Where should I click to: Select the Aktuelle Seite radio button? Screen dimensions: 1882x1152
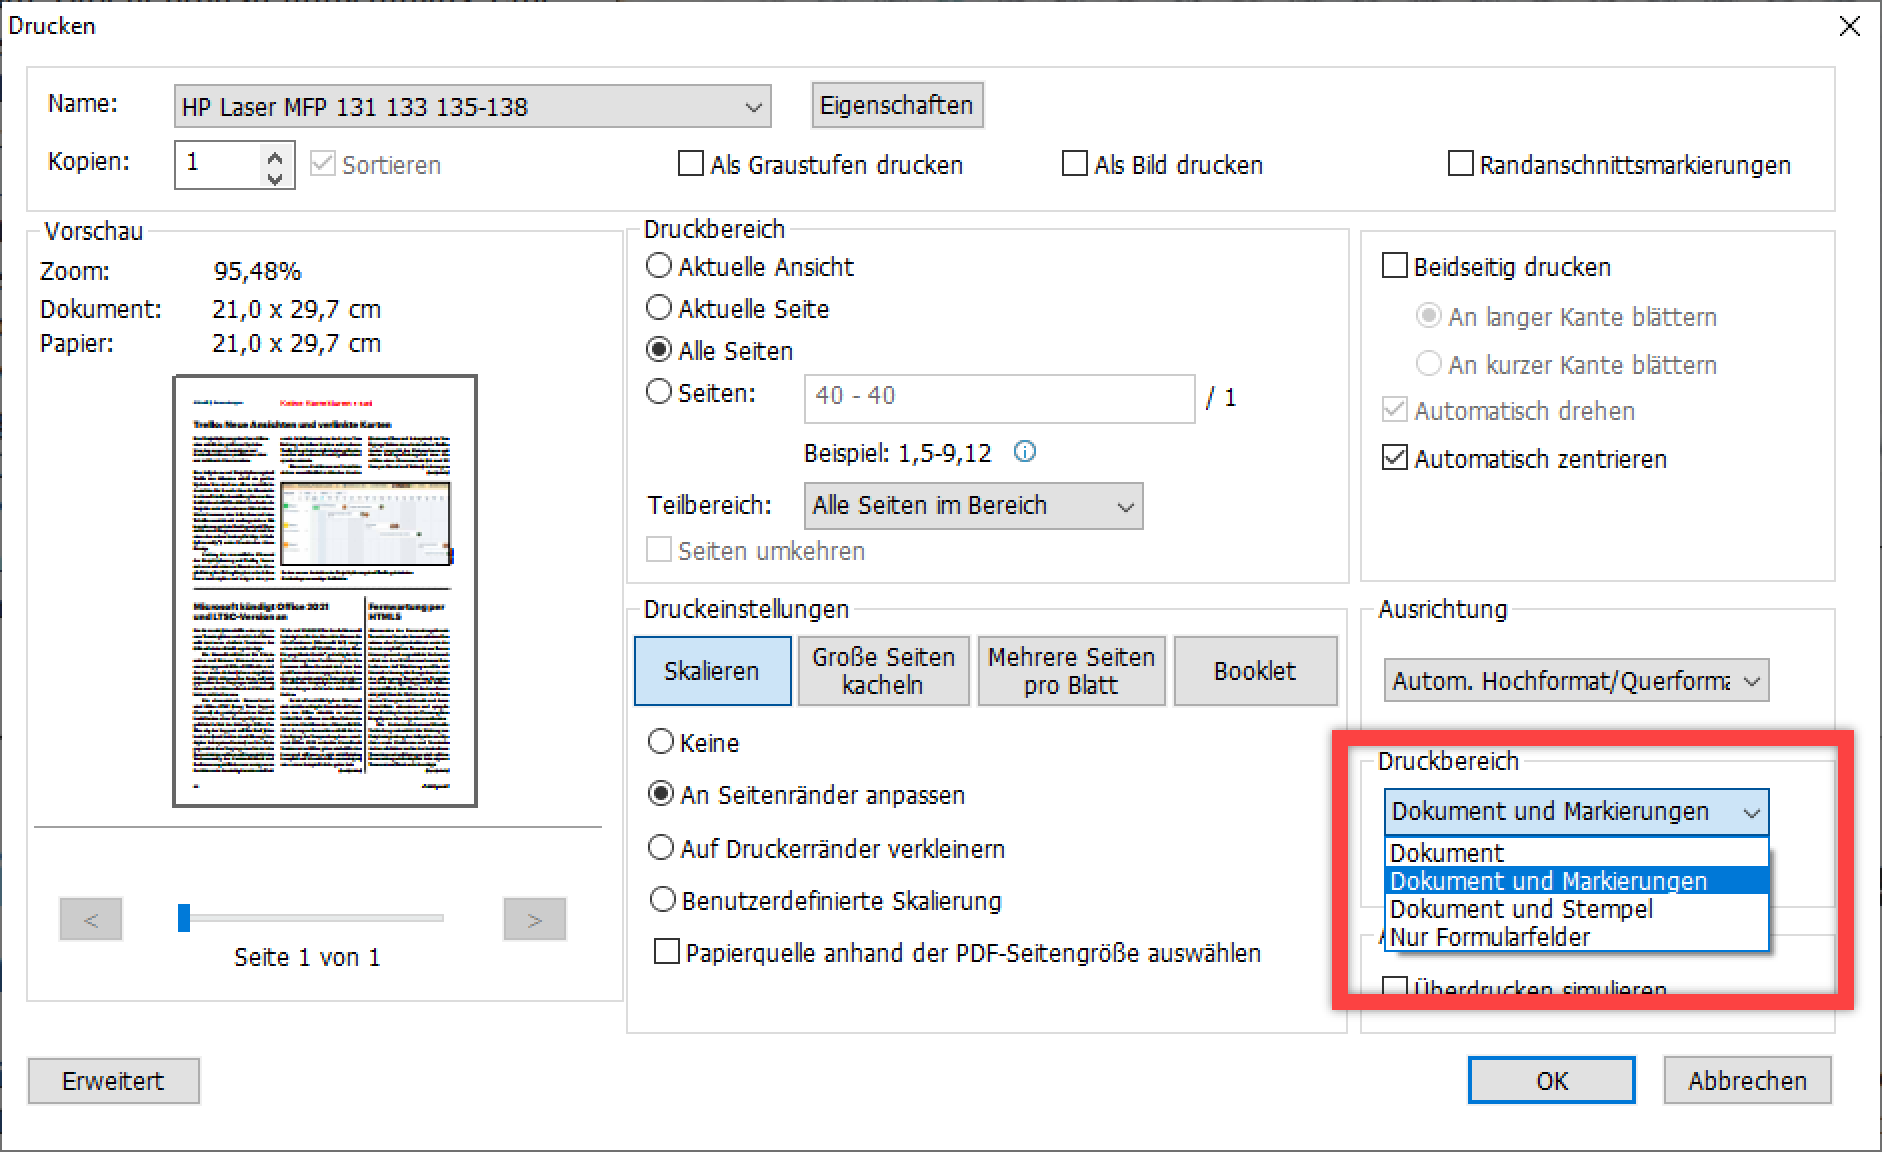tap(659, 308)
